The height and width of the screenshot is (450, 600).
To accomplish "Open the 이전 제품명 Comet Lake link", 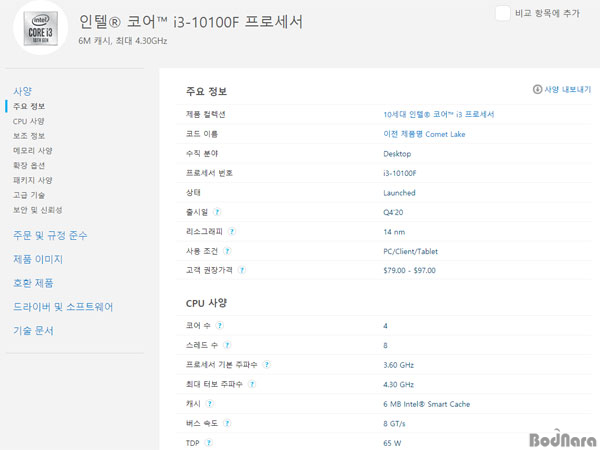I will [x=424, y=134].
